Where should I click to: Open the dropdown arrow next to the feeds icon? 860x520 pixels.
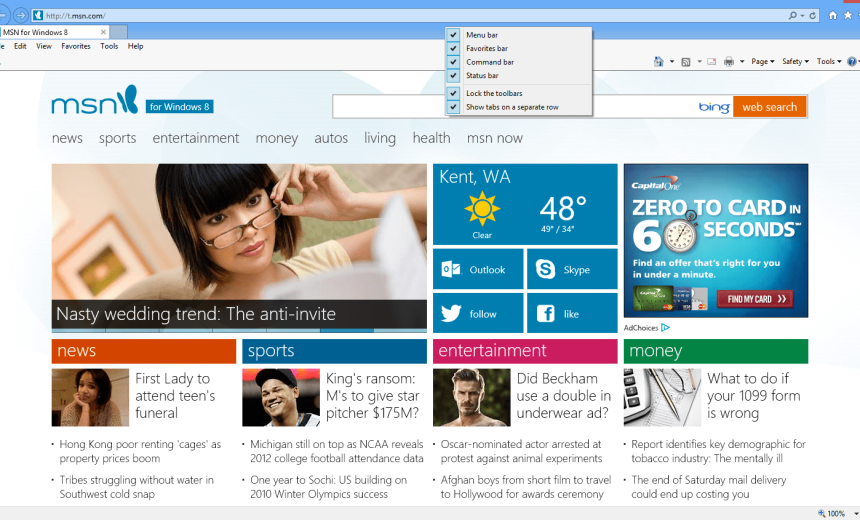coord(699,62)
